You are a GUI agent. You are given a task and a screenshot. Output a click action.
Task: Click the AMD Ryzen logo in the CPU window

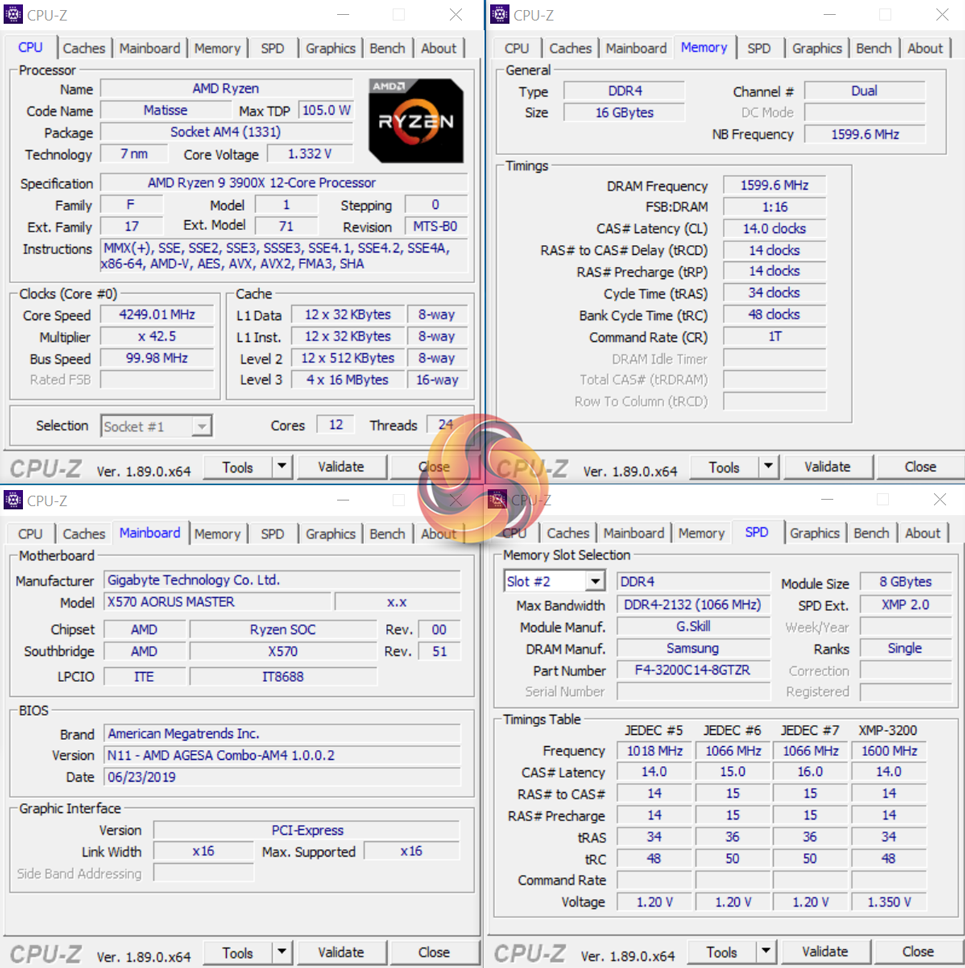(x=416, y=120)
